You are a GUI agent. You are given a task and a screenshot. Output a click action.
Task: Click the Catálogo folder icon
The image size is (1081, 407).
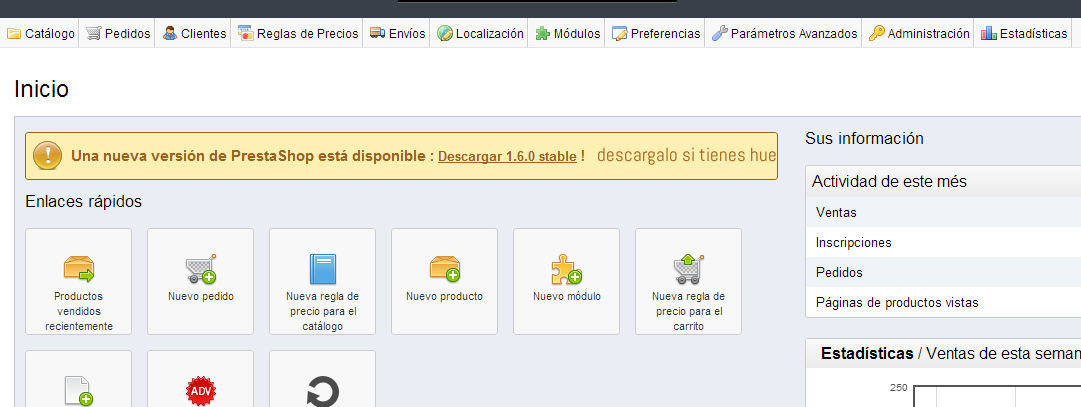(14, 33)
